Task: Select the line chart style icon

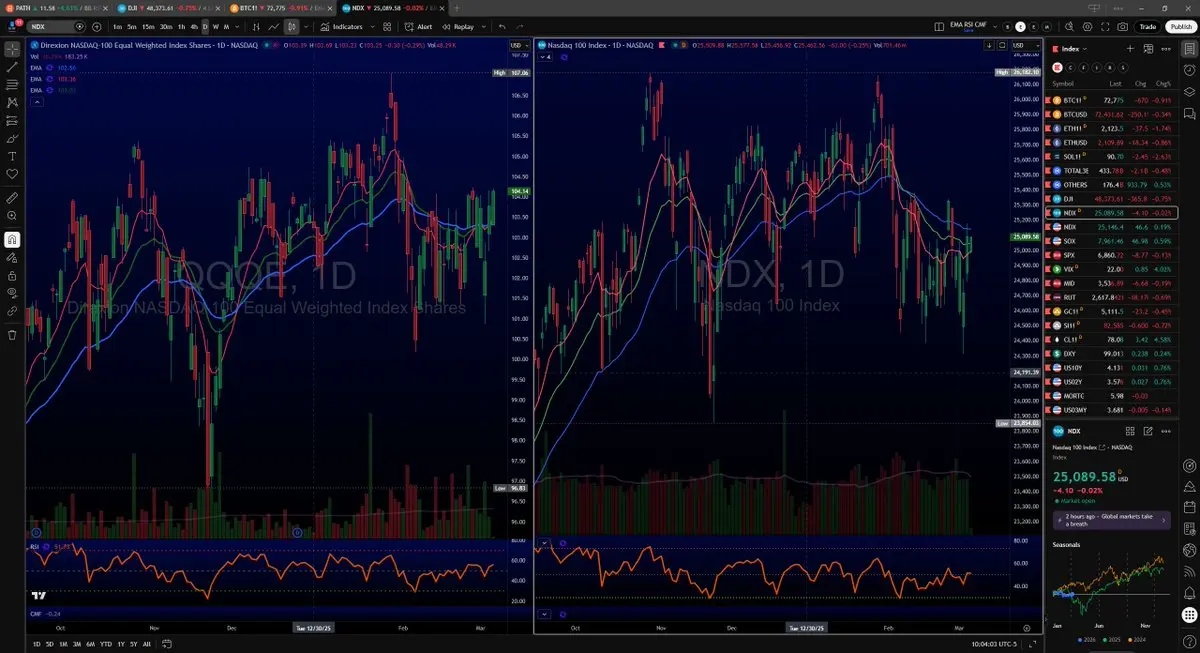Action: [273, 27]
